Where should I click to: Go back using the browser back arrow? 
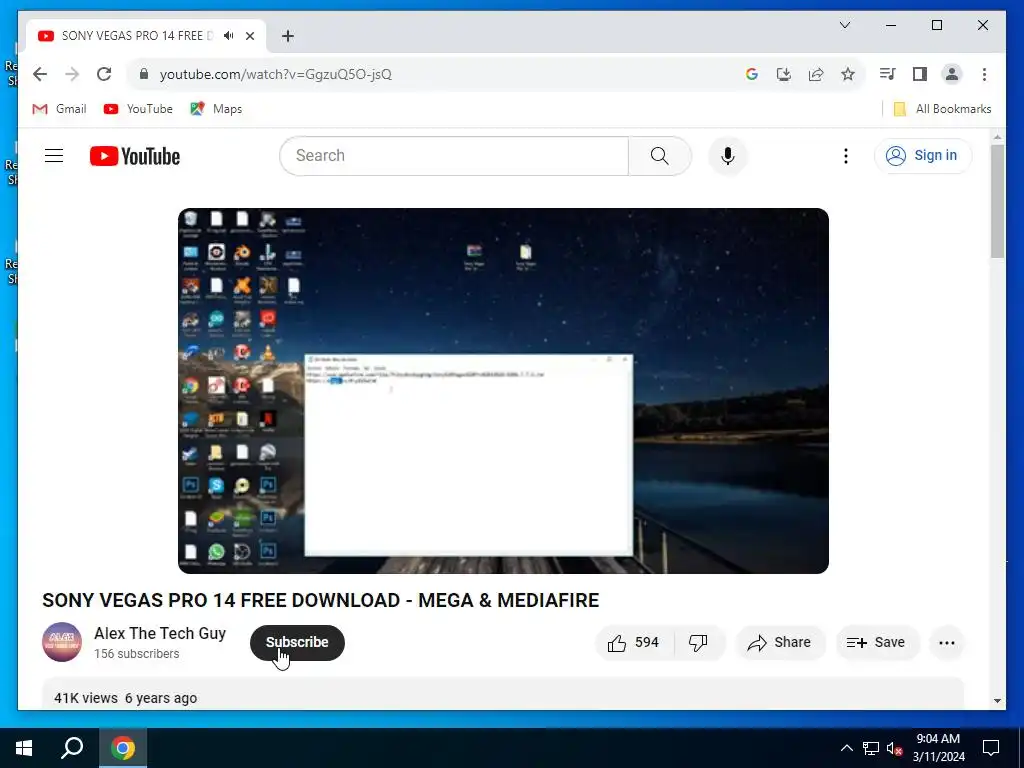40,74
